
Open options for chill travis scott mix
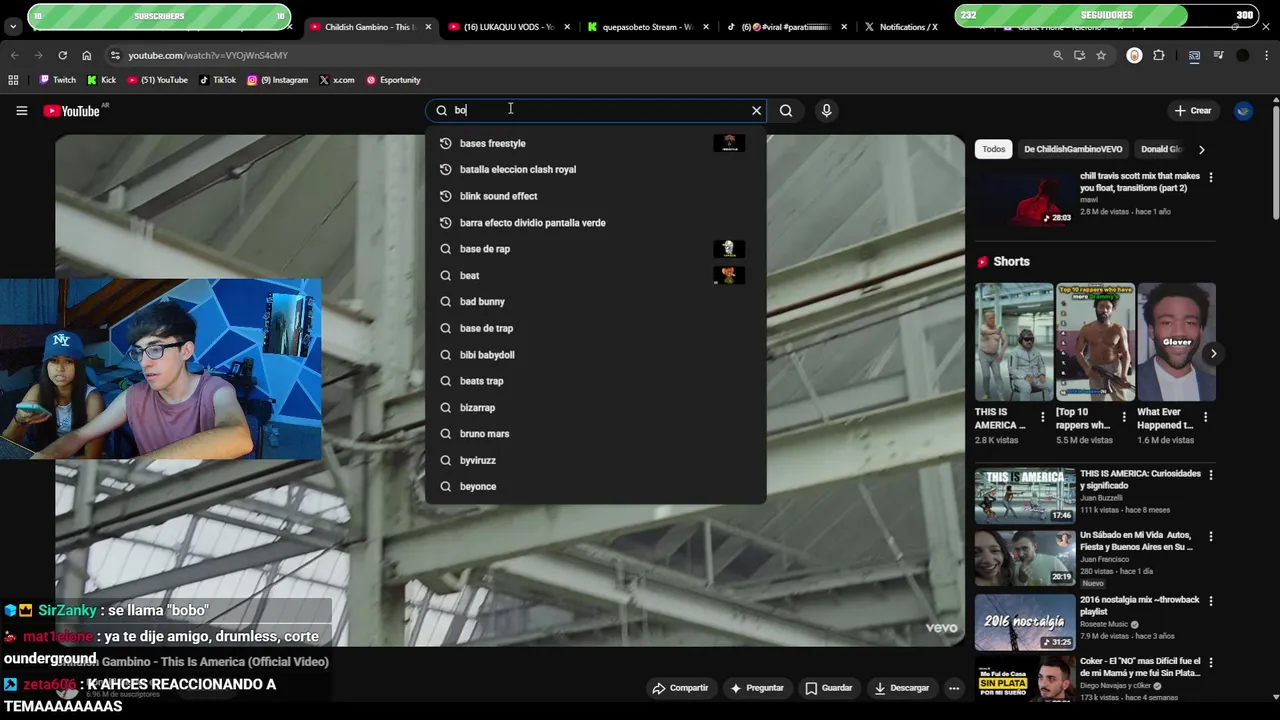pos(1211,177)
